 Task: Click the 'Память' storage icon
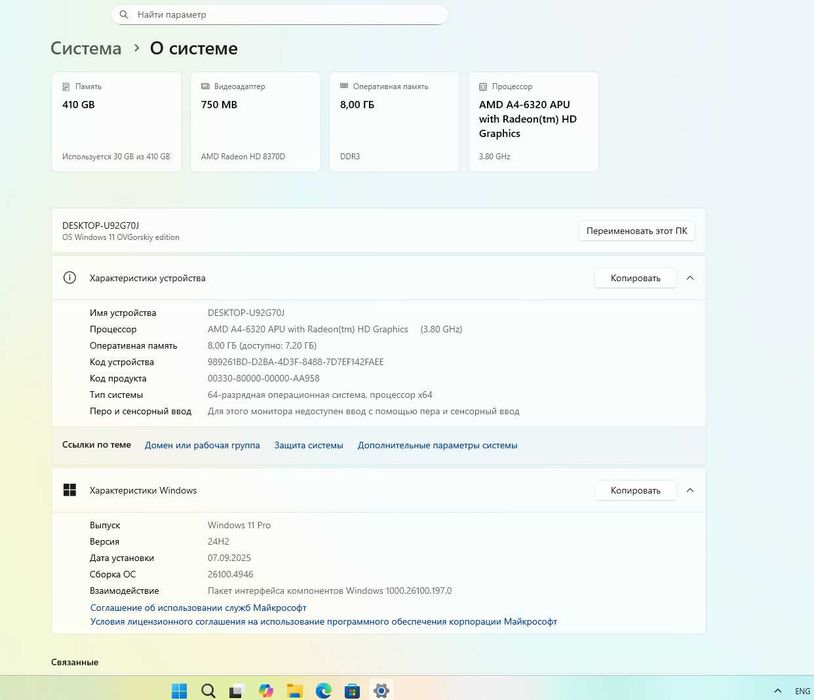[66, 86]
